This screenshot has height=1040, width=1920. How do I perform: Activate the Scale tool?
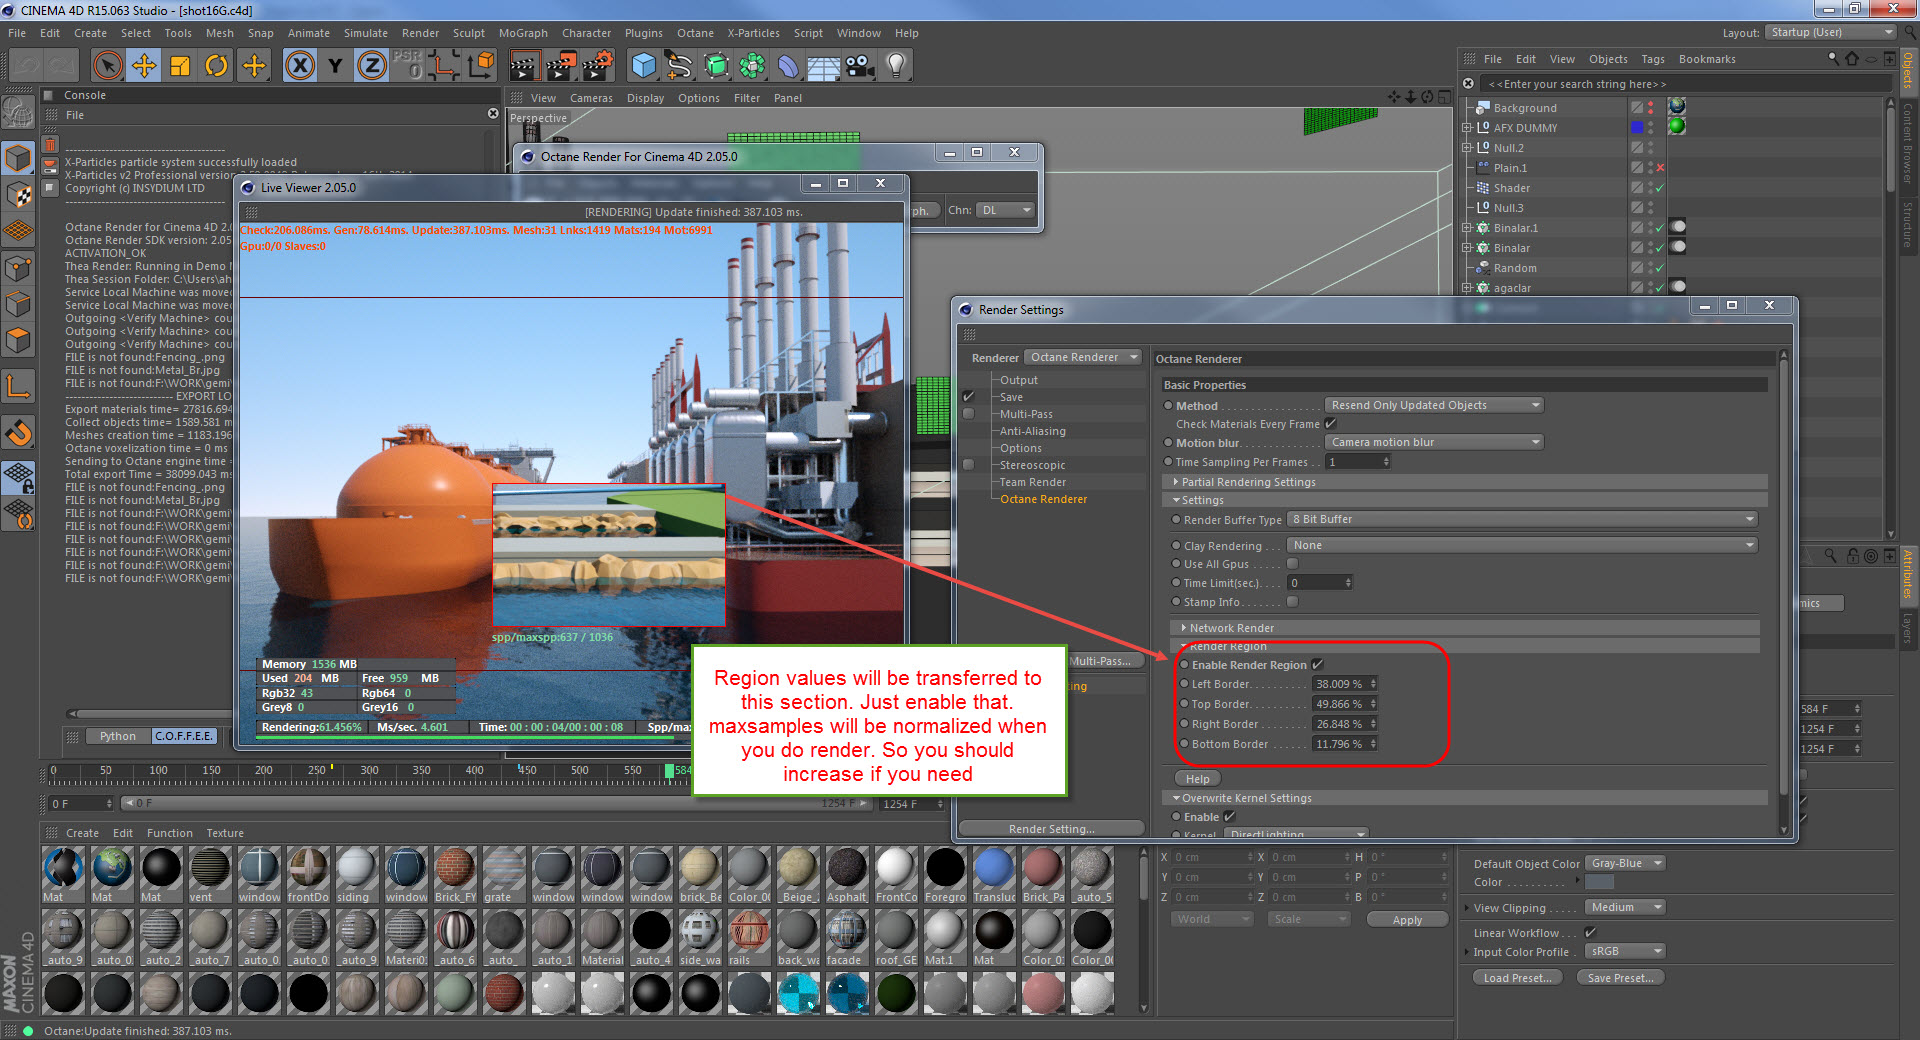[180, 66]
